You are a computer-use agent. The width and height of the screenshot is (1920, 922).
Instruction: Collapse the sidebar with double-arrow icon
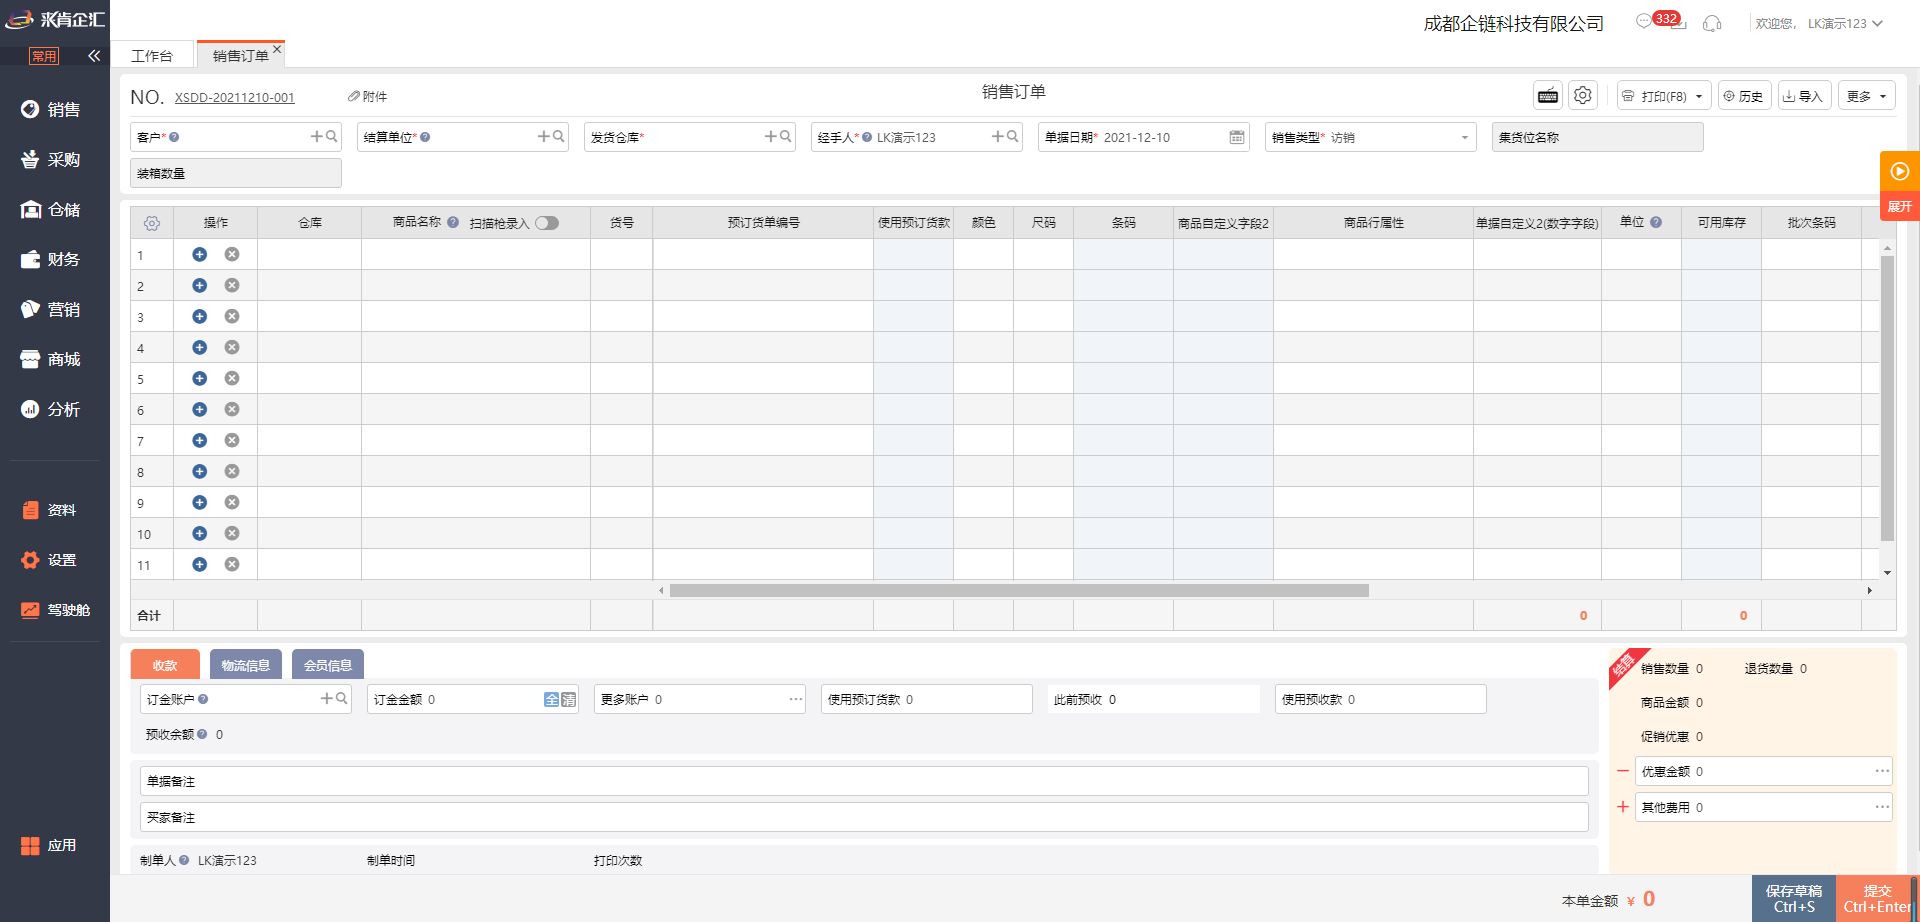pos(94,56)
